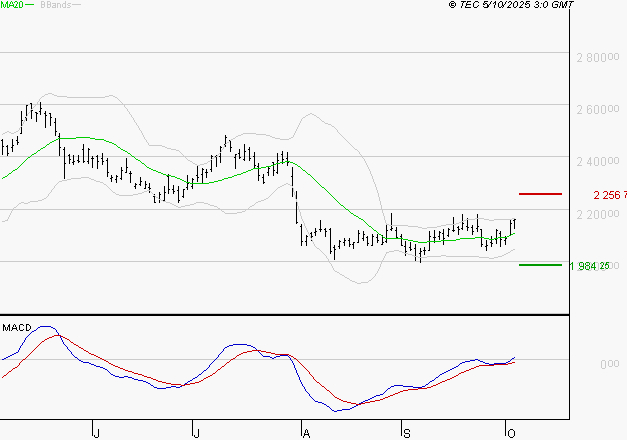Image resolution: width=627 pixels, height=440 pixels.
Task: Click the A month axis label
Action: point(306,433)
